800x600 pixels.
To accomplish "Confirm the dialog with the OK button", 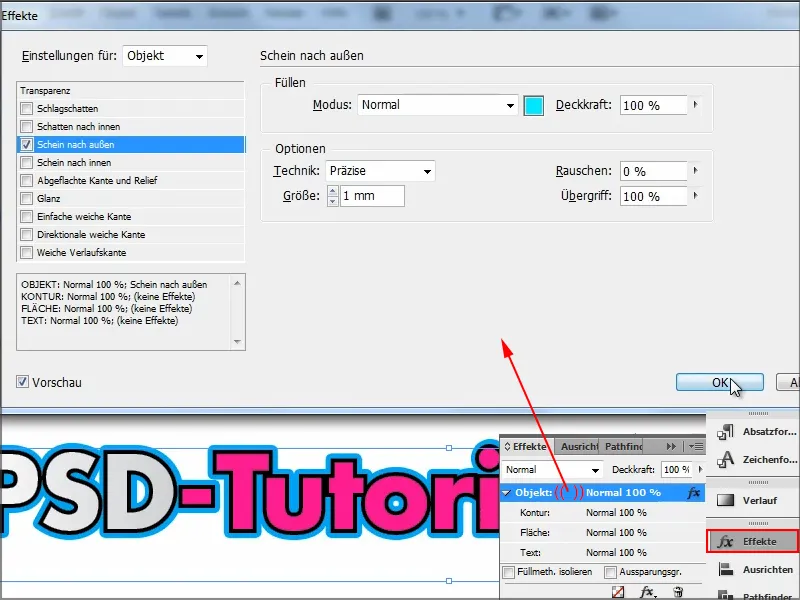I will pyautogui.click(x=719, y=382).
